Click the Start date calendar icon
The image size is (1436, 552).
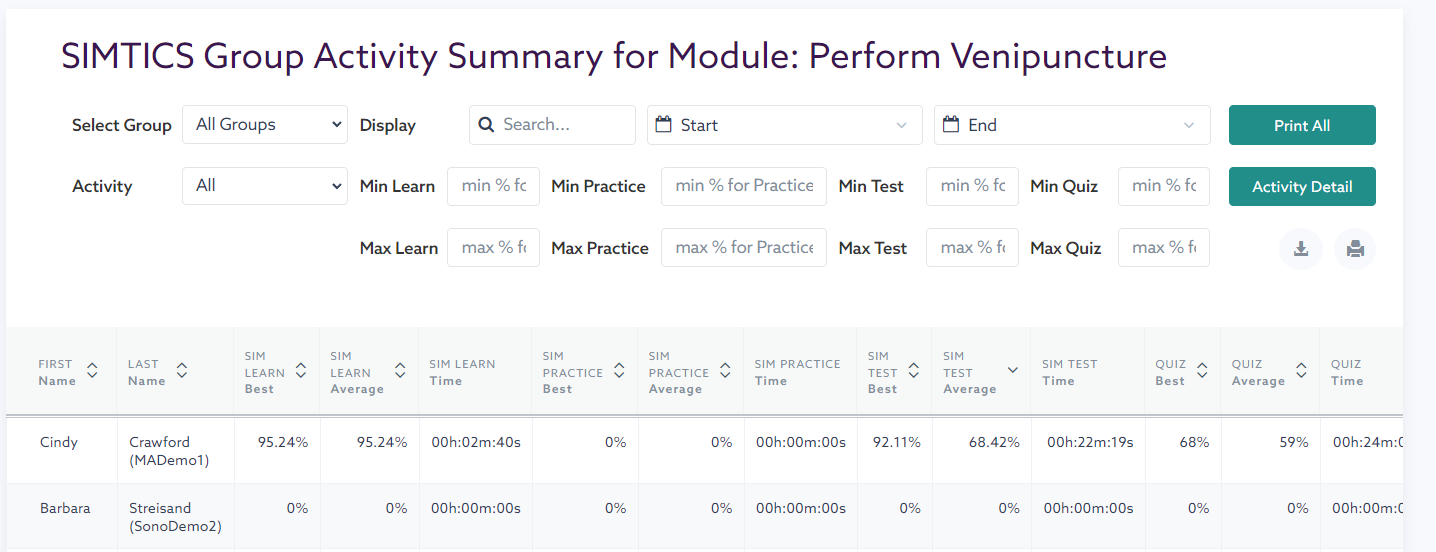click(663, 125)
